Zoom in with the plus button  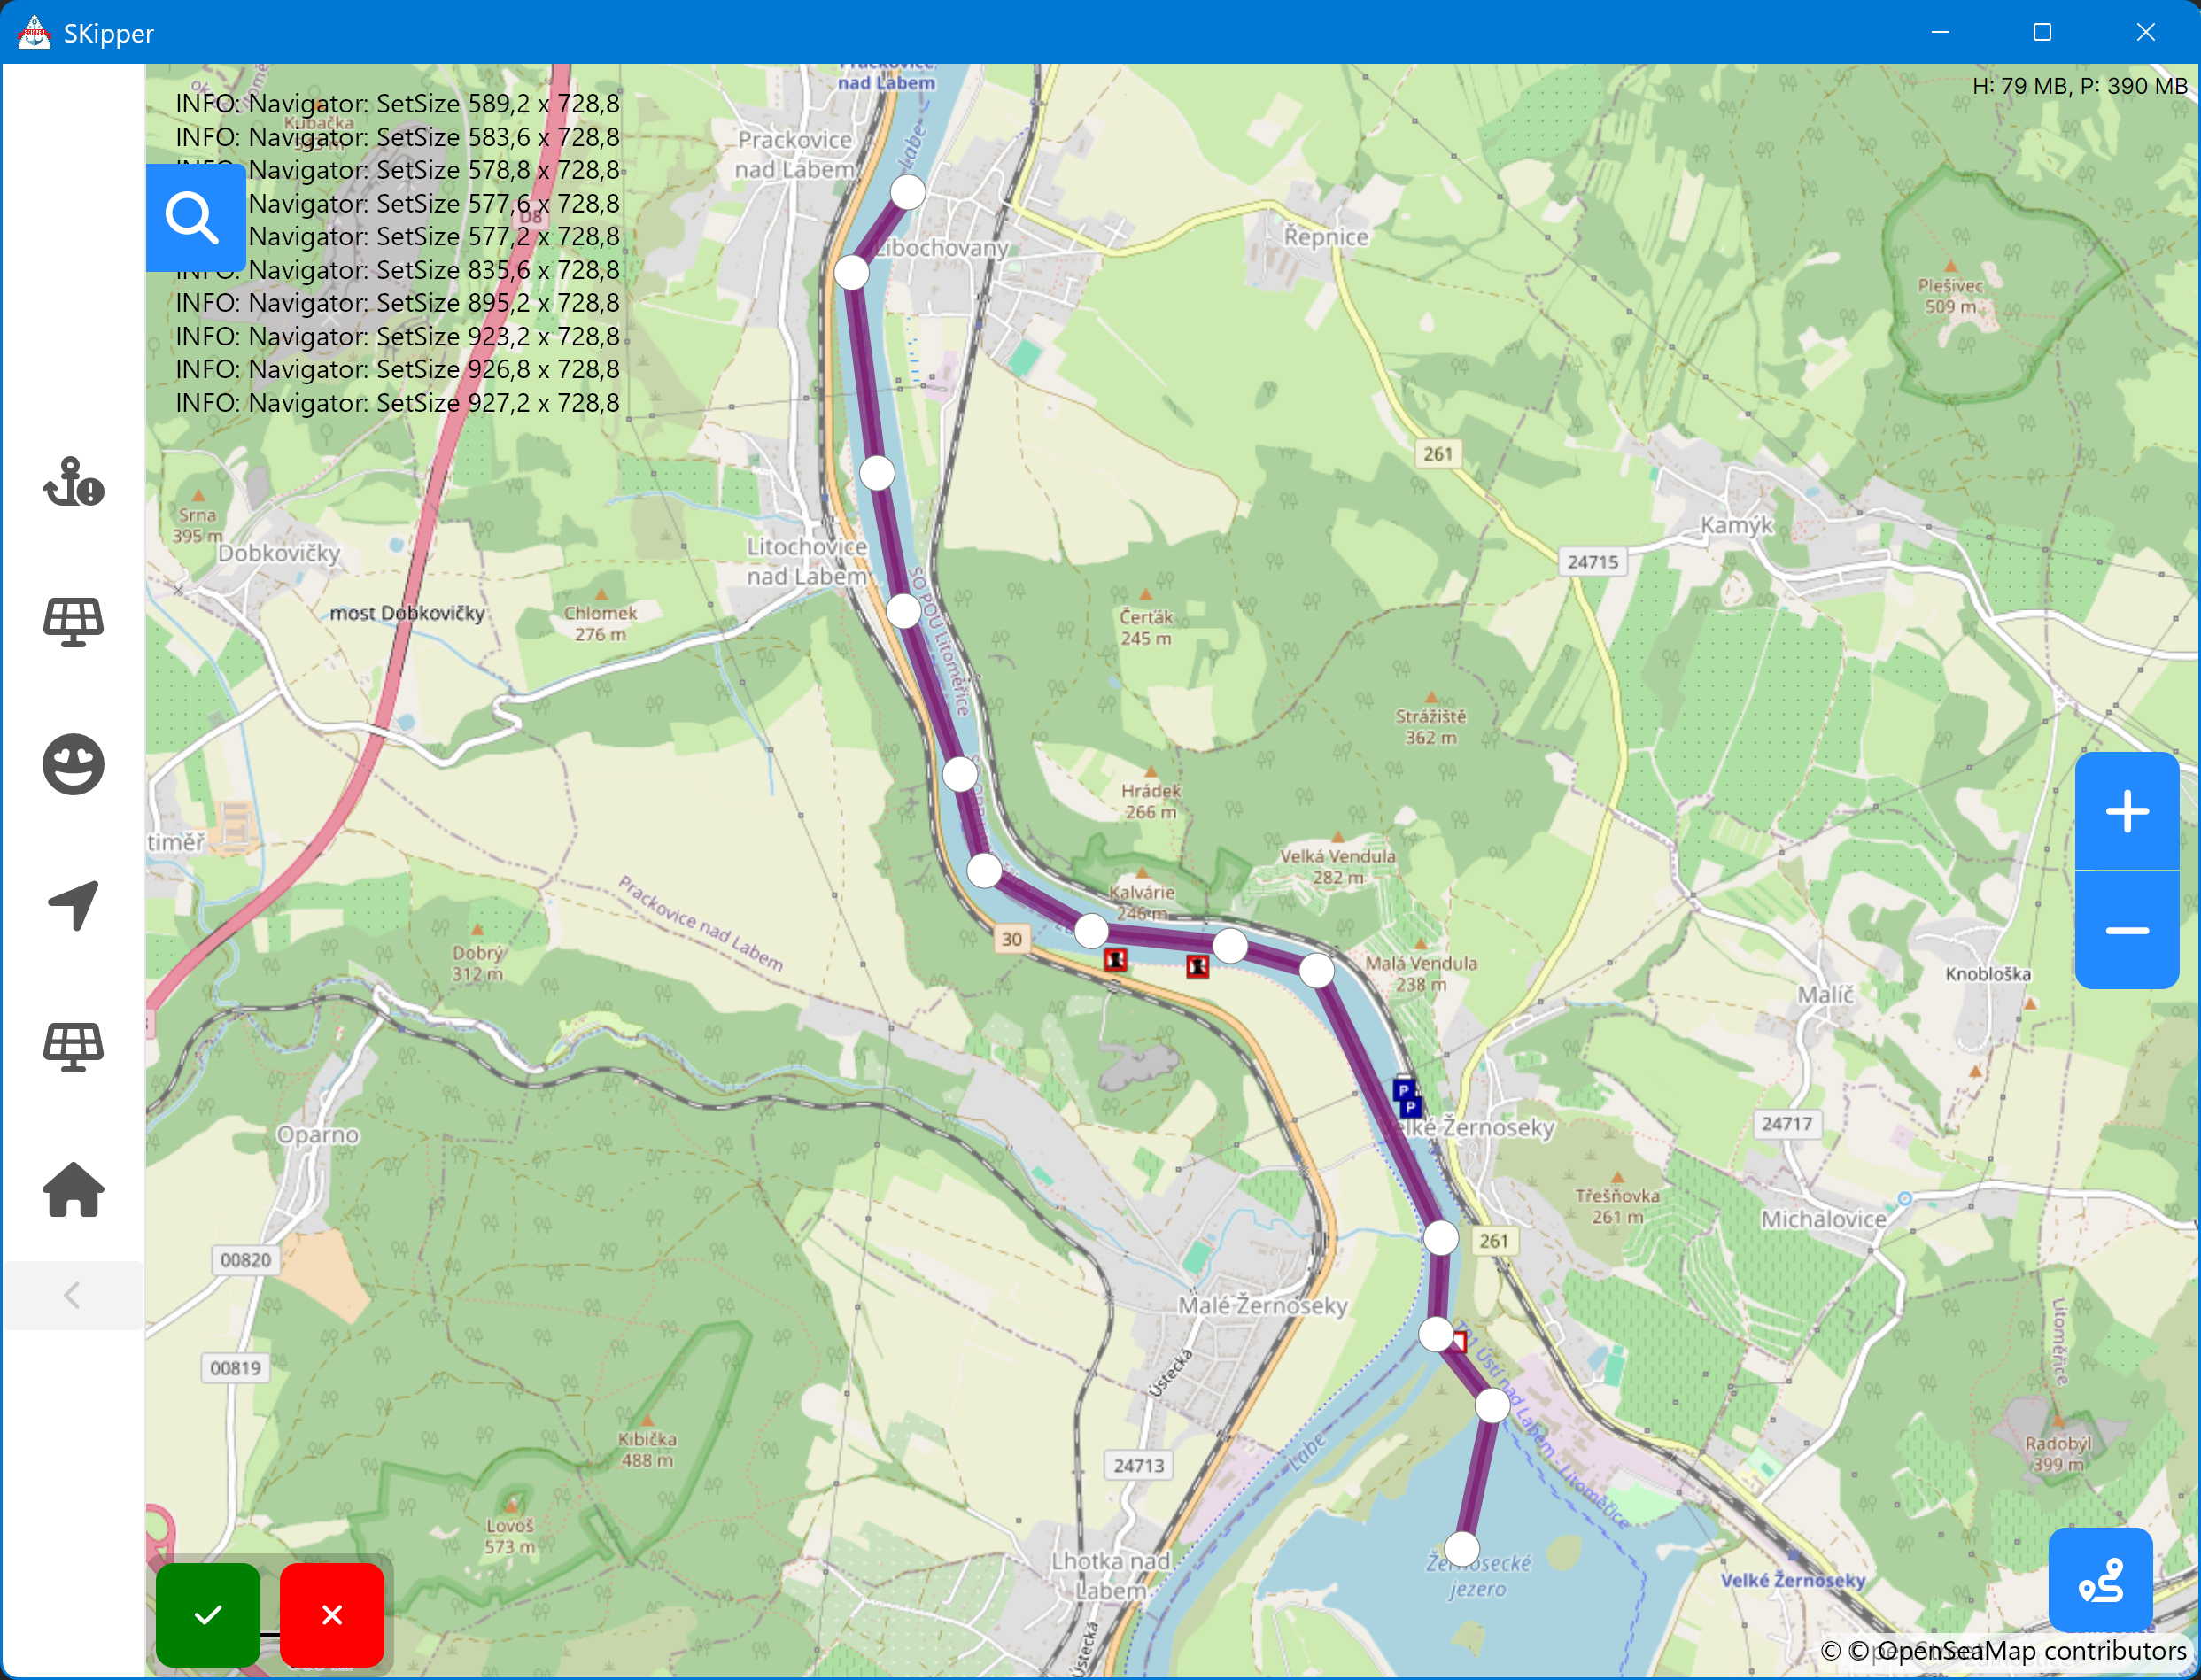2127,811
